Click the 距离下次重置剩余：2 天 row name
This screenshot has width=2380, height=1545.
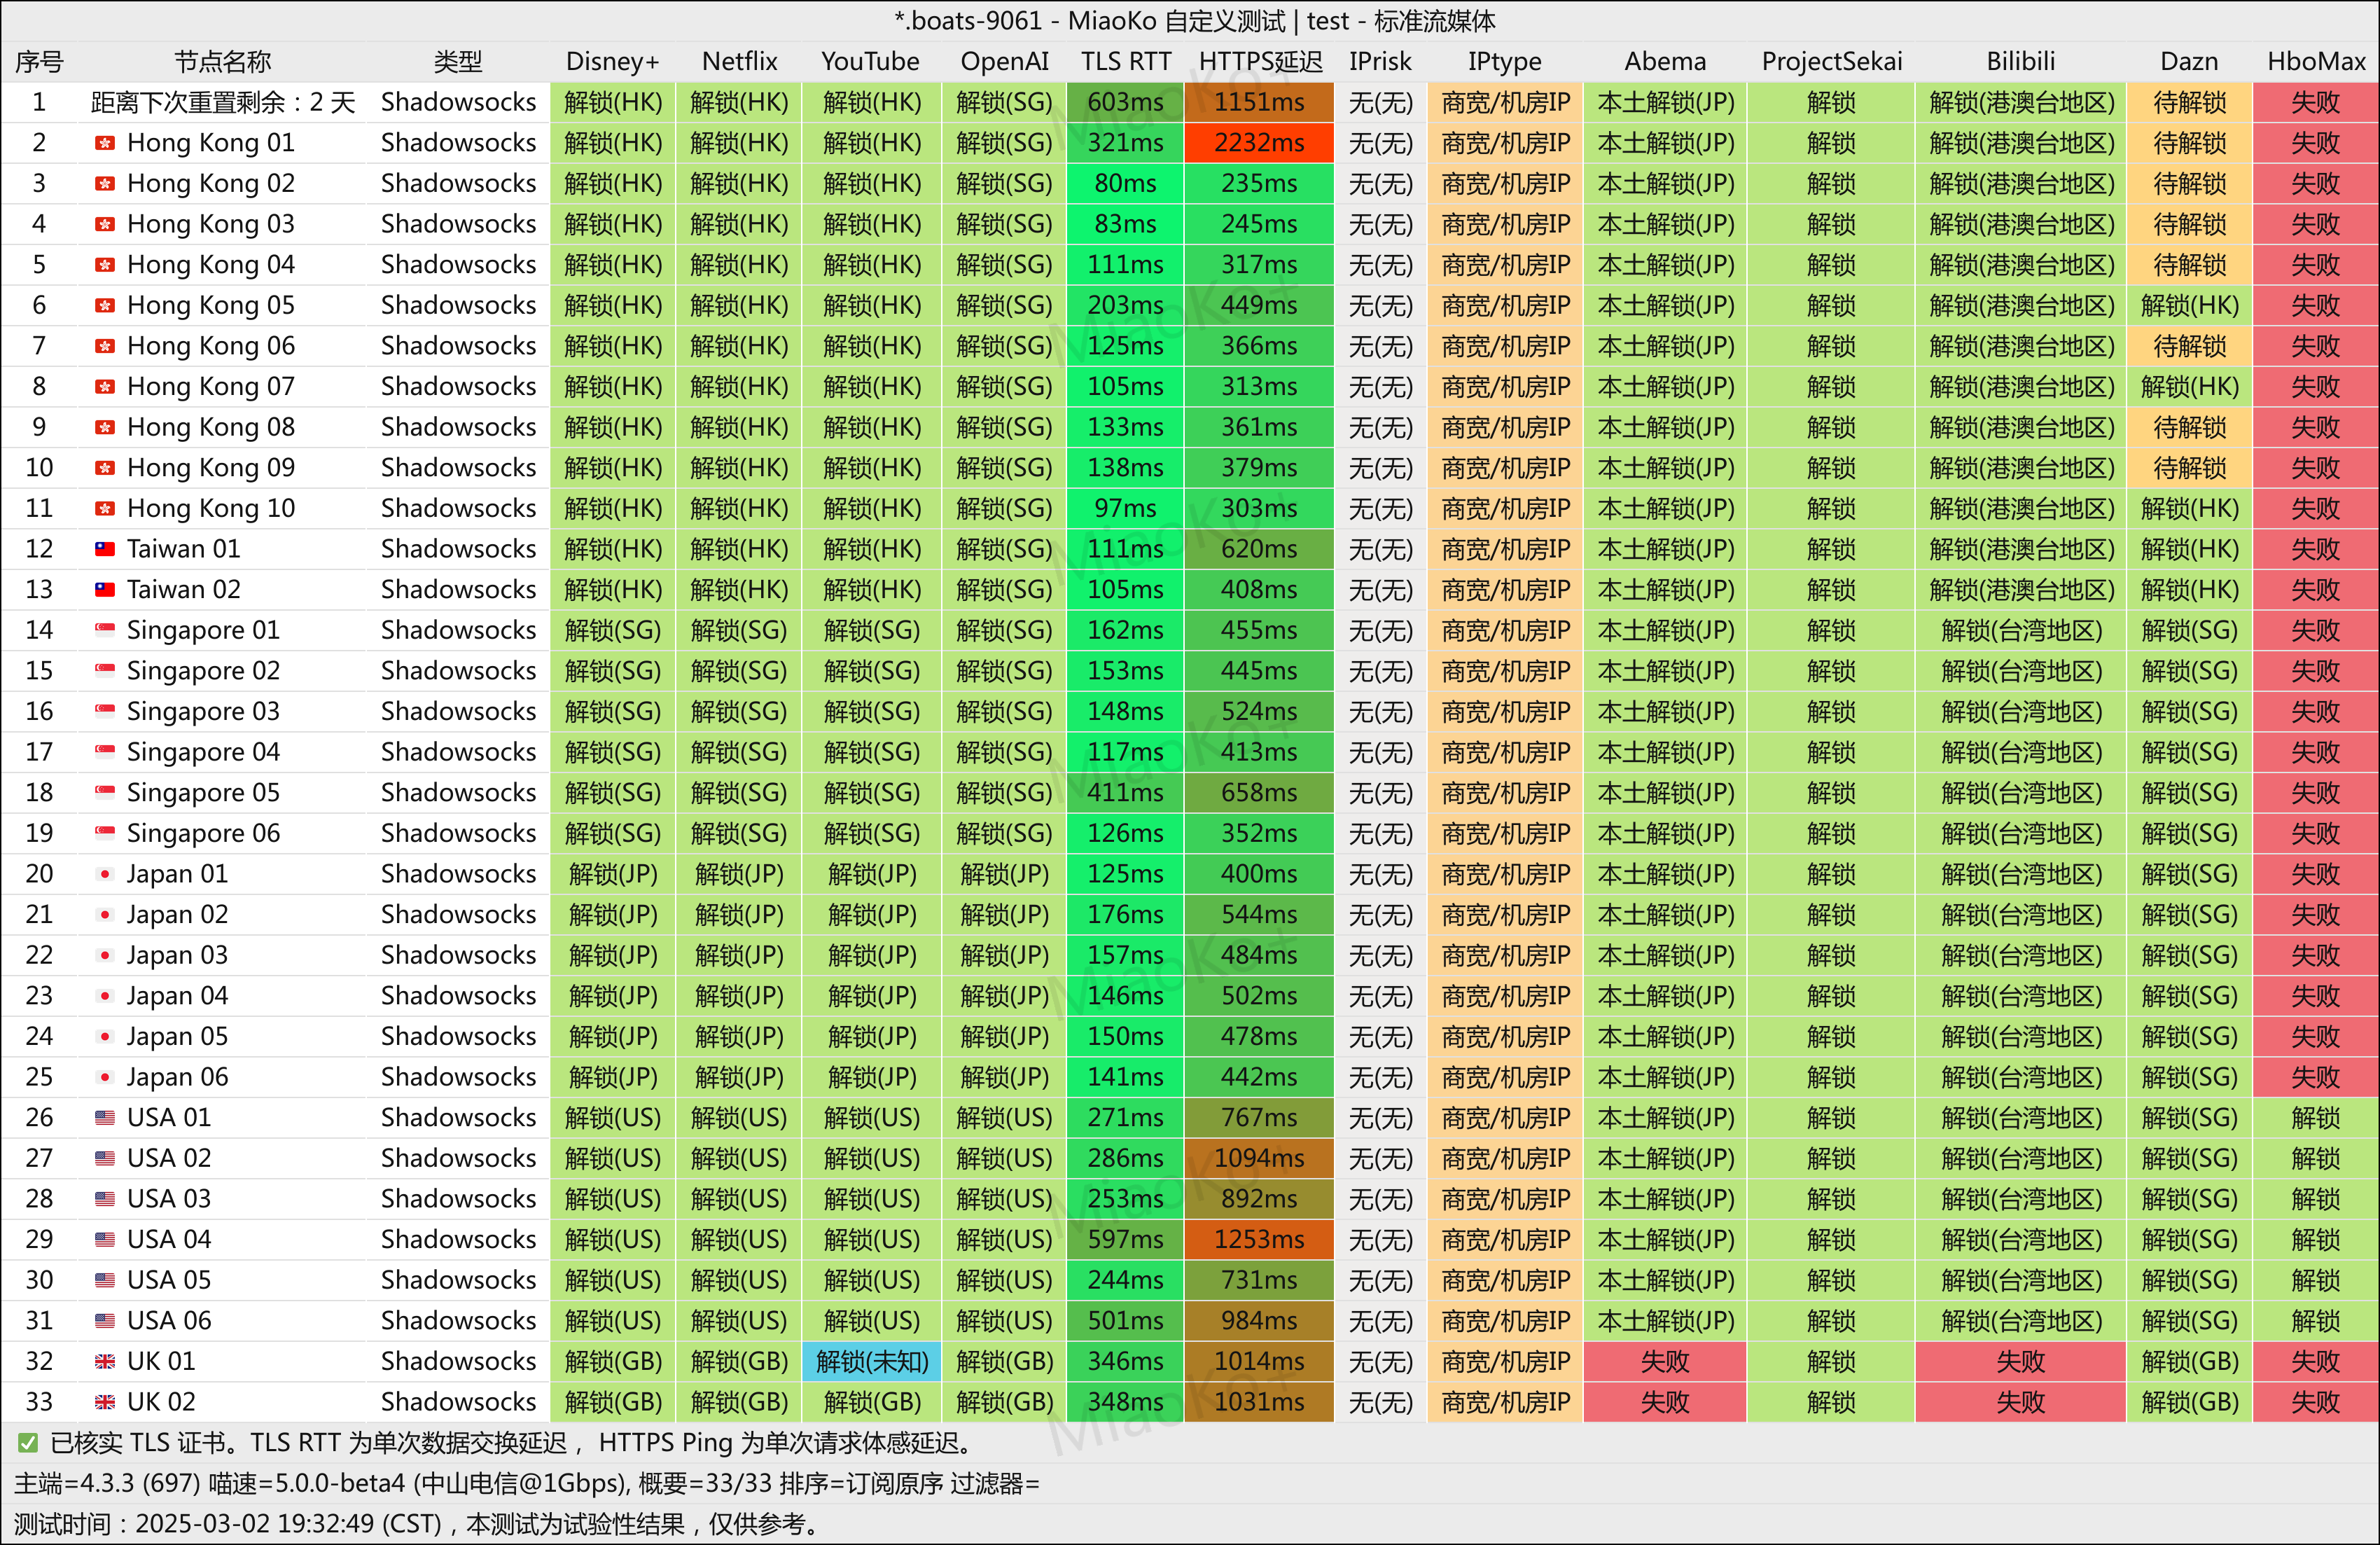coord(222,102)
